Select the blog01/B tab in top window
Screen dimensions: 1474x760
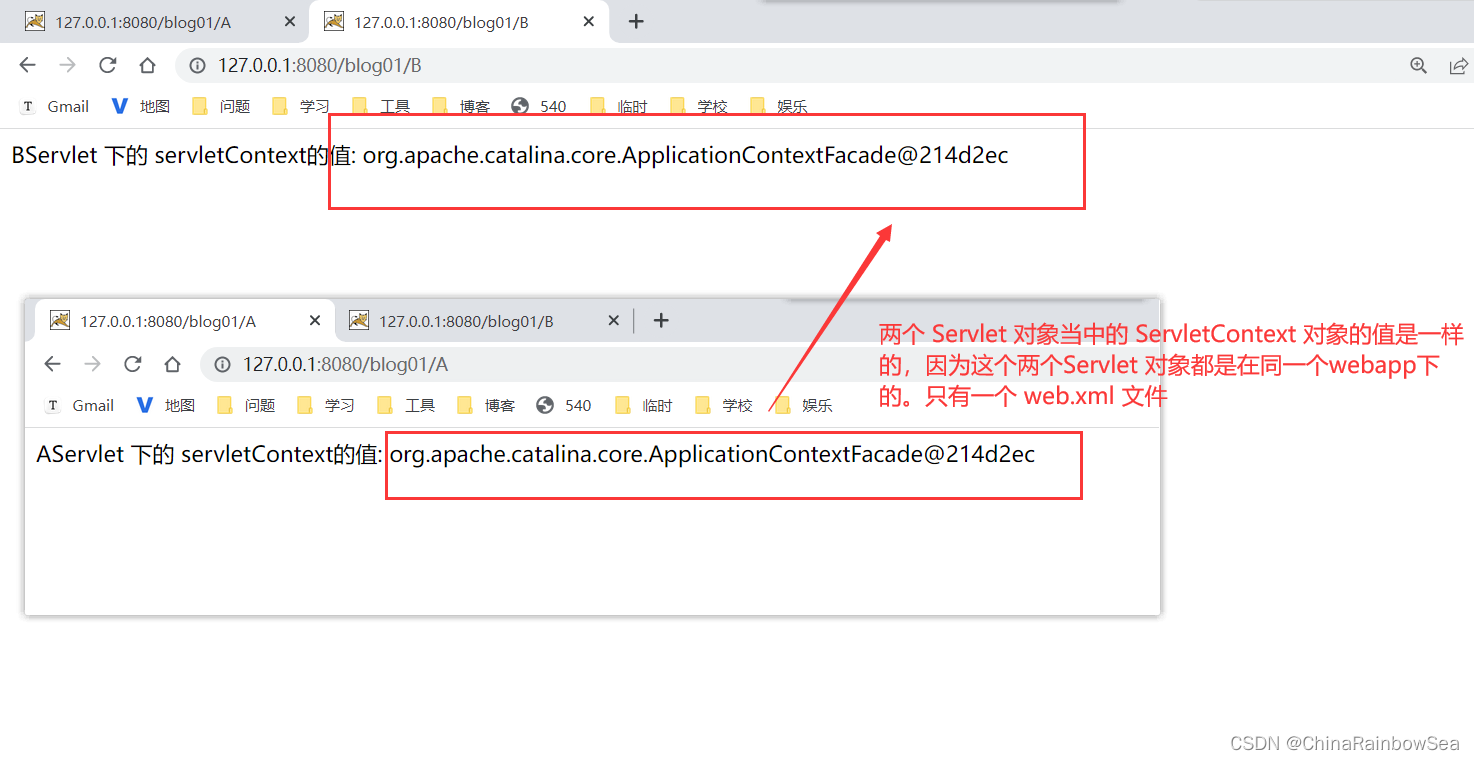tap(460, 22)
